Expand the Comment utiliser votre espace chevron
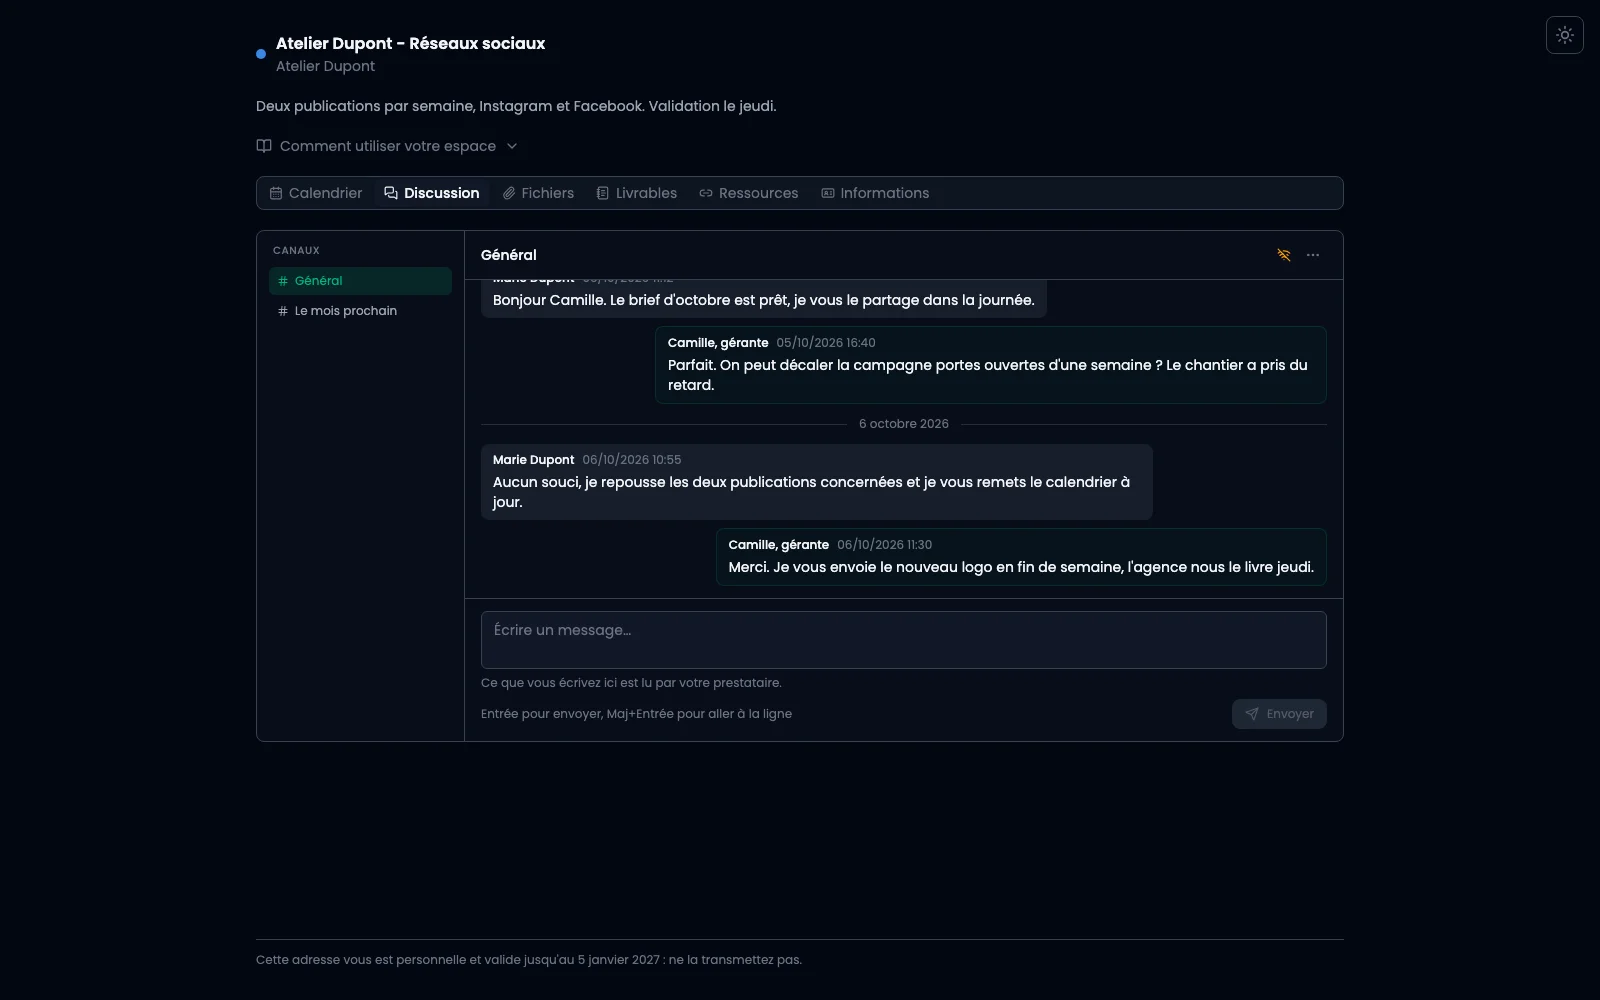 512,146
